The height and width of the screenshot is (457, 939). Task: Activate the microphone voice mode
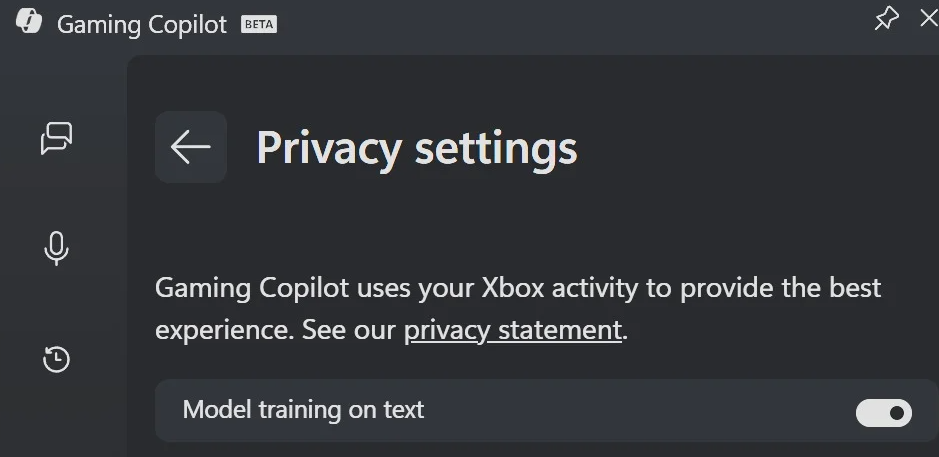click(x=57, y=248)
